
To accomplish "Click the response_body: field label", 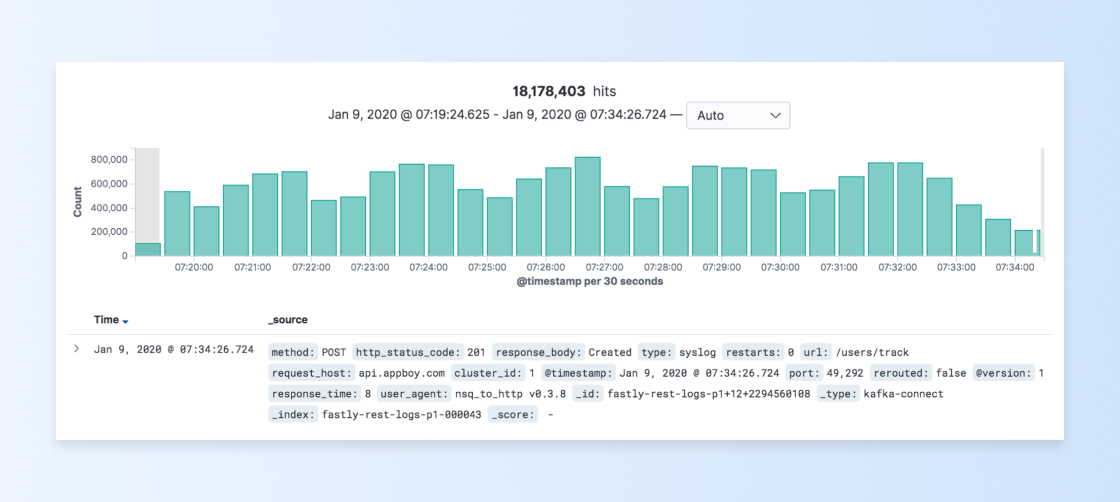I will point(539,352).
